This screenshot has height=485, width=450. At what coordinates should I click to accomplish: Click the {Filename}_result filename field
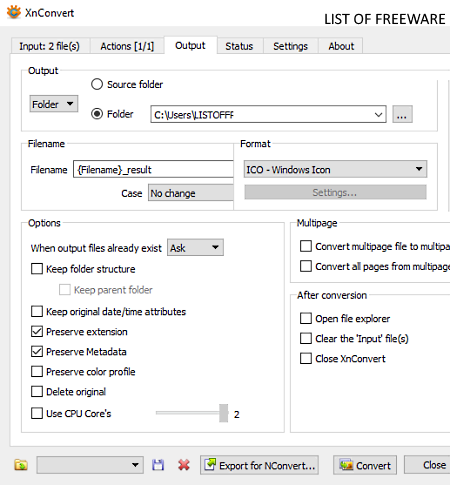153,169
